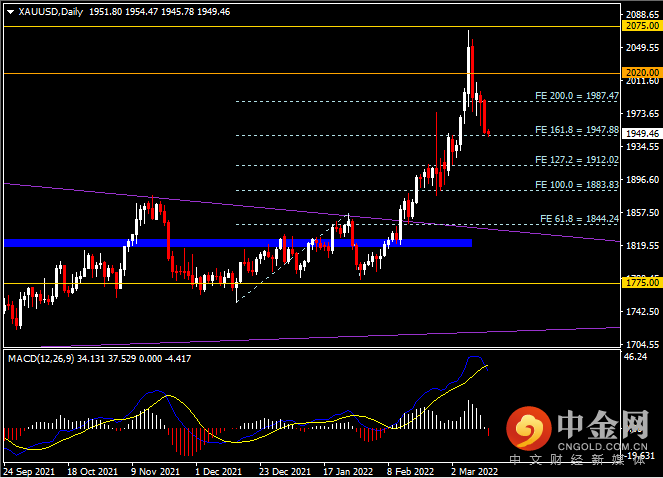Select the 2020.00 orange price label

click(x=642, y=72)
